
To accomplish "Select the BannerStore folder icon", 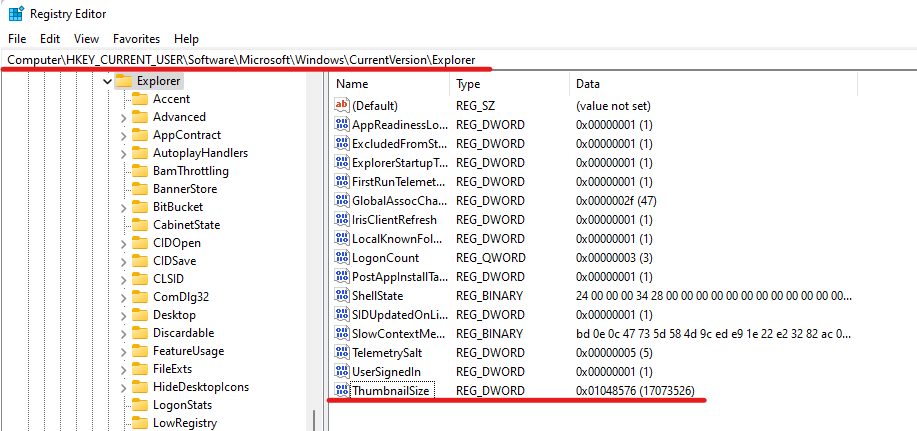I will [140, 189].
